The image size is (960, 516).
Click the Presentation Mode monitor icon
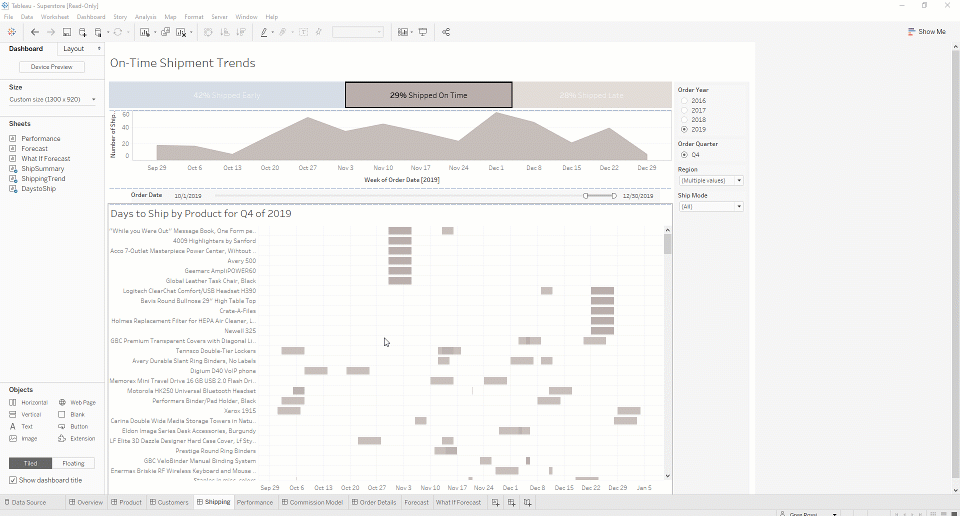422,32
